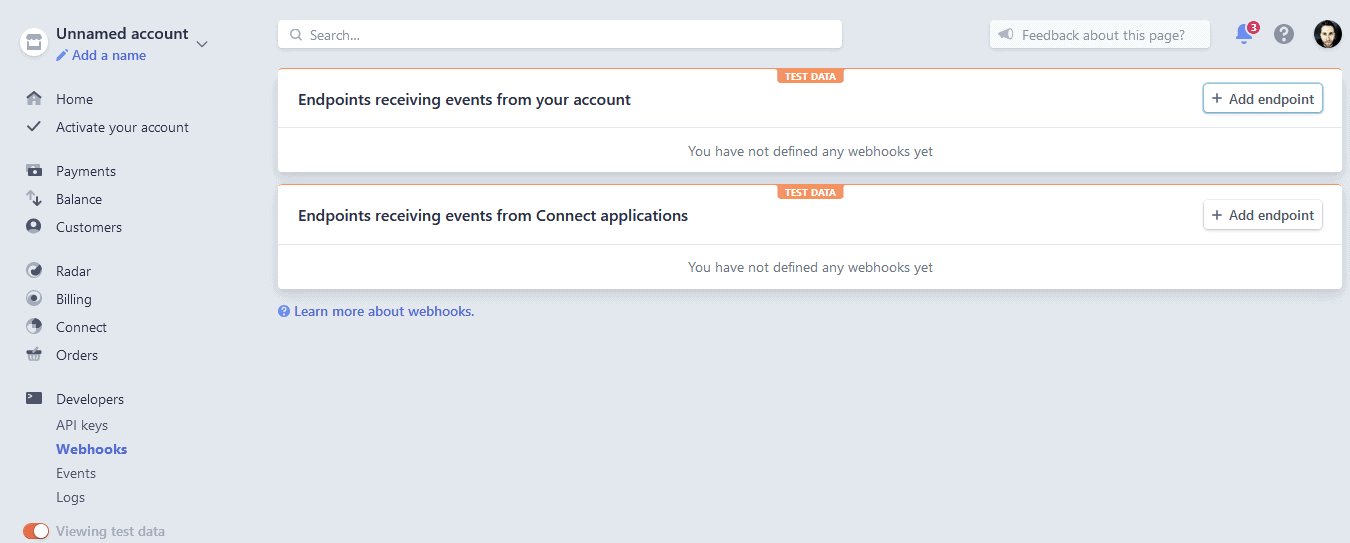Expand the Unnamed account dropdown chevron
Image resolution: width=1350 pixels, height=543 pixels.
[202, 44]
